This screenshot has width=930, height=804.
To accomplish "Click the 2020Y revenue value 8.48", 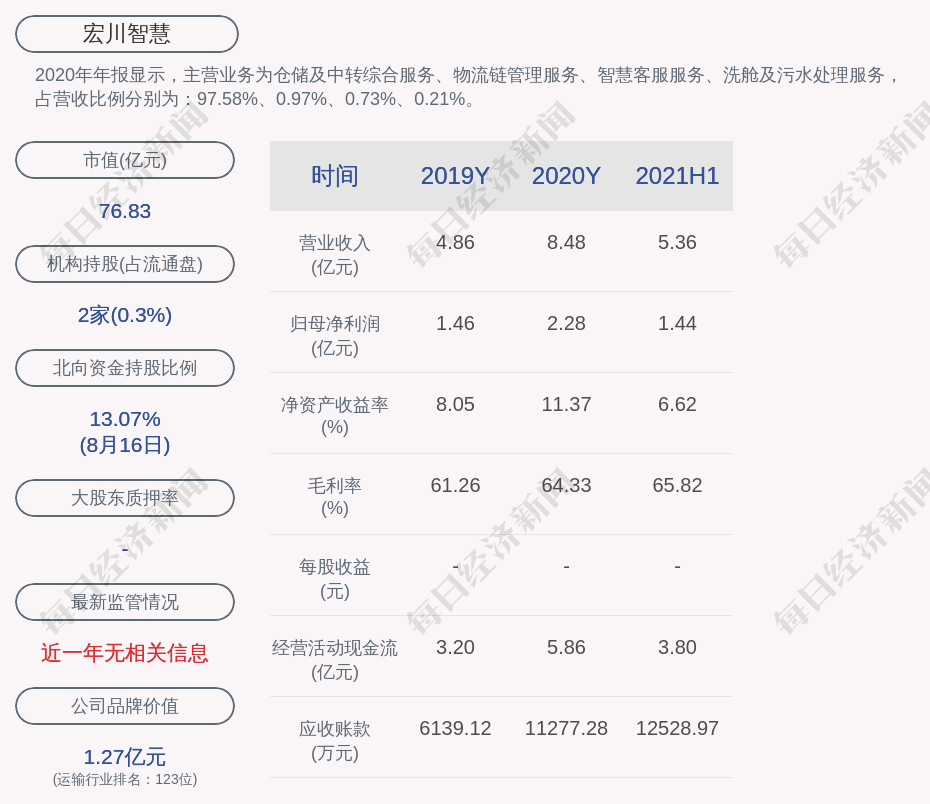I will [x=566, y=243].
